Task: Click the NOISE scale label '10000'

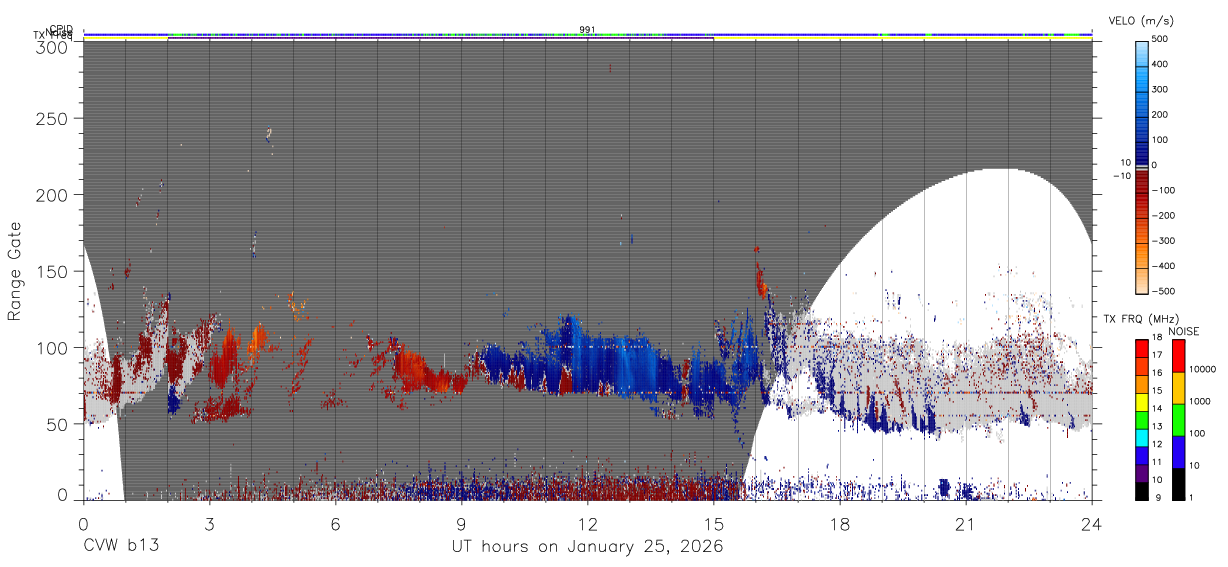Action: [x=1202, y=370]
